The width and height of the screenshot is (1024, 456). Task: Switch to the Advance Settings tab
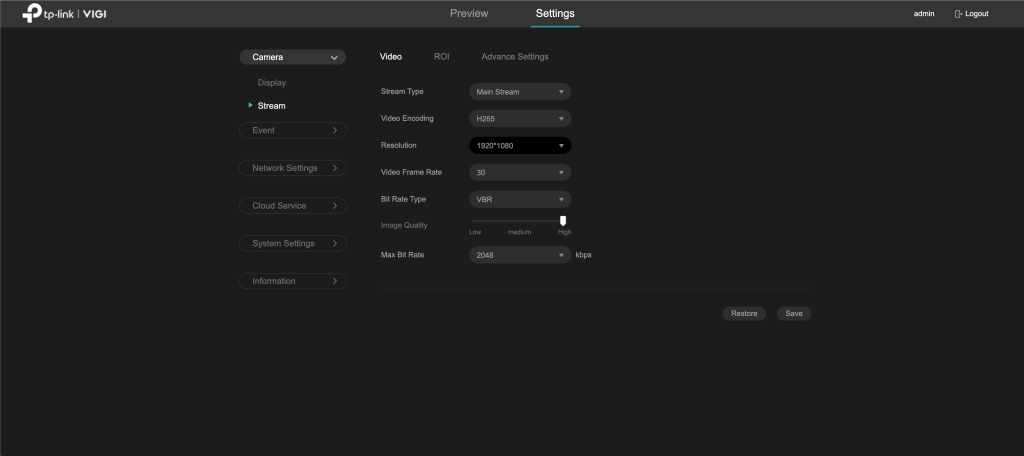(515, 57)
